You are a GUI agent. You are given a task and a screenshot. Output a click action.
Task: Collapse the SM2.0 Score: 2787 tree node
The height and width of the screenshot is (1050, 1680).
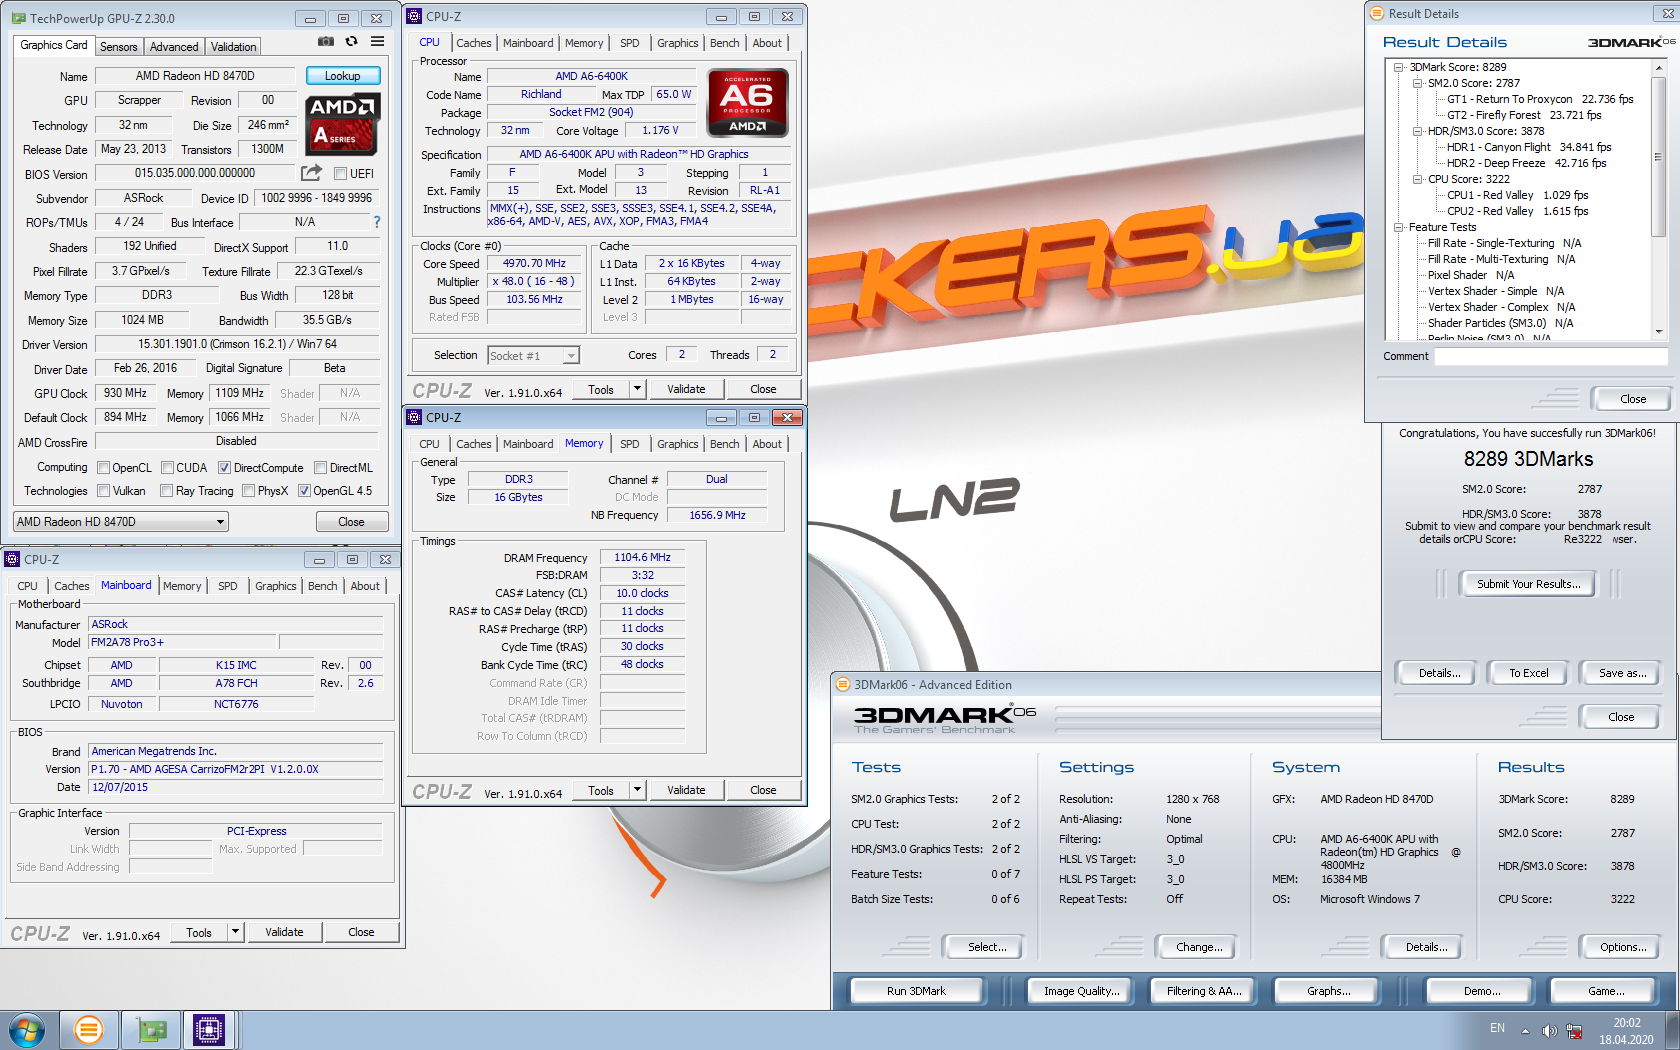click(x=1417, y=83)
